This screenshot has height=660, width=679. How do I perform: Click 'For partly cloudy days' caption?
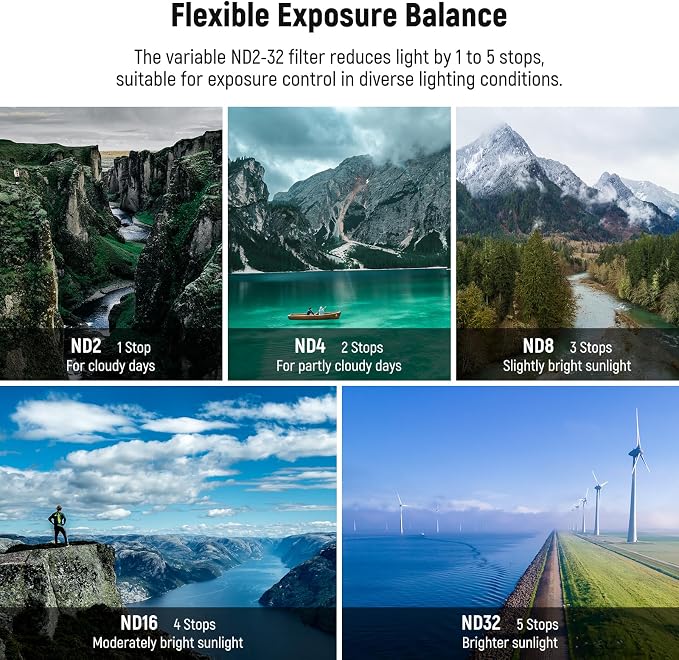[x=339, y=366]
